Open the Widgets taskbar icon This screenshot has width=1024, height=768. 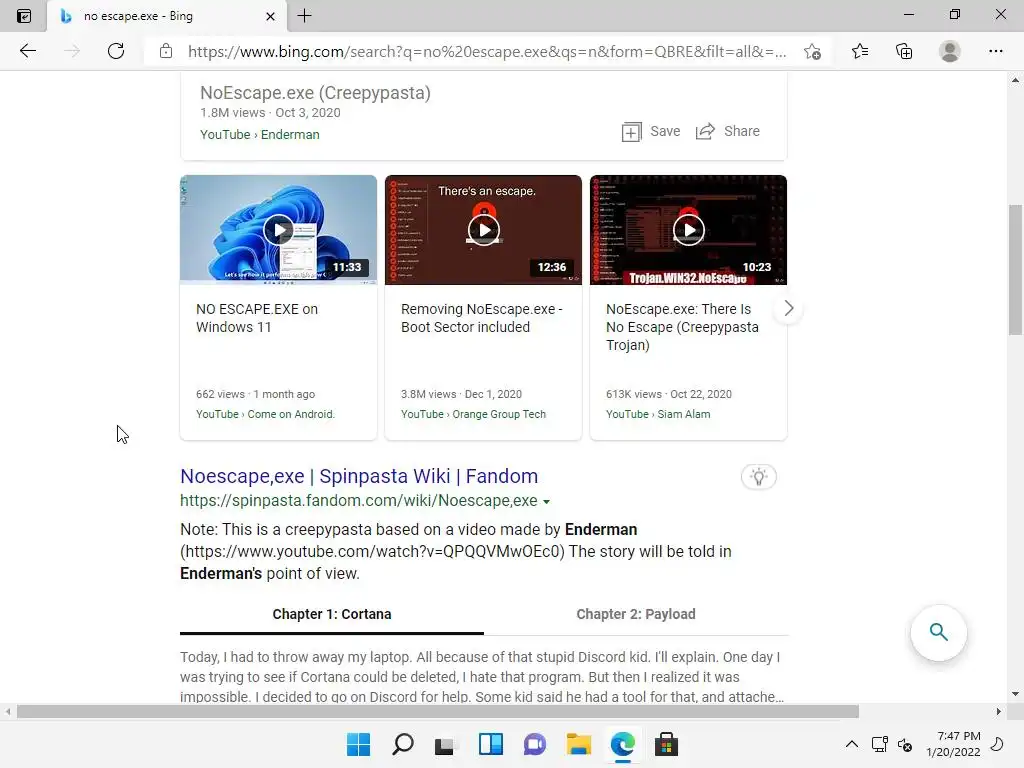click(x=490, y=744)
